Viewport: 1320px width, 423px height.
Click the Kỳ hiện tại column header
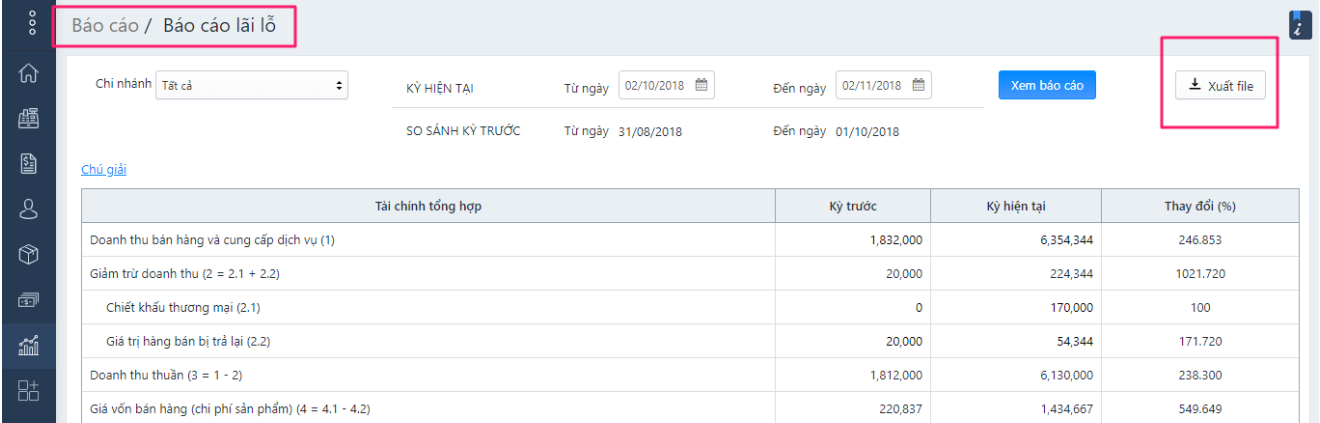coord(1016,206)
